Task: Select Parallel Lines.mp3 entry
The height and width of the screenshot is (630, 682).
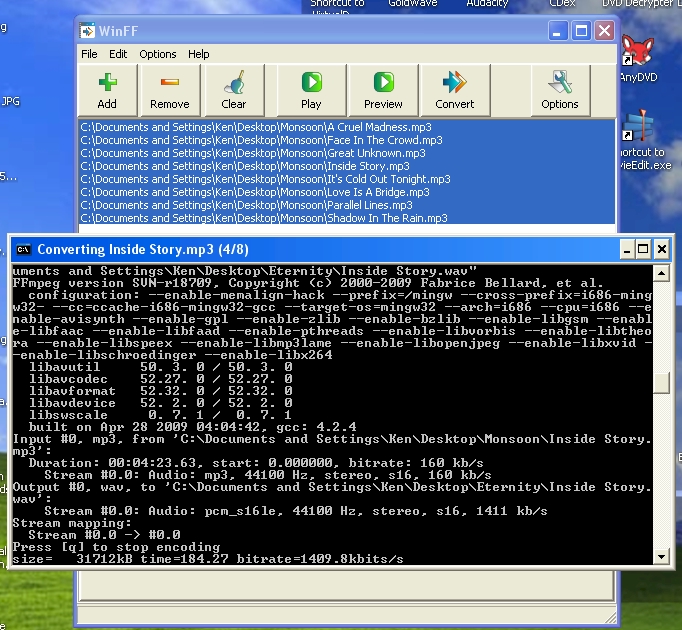Action: 347,205
